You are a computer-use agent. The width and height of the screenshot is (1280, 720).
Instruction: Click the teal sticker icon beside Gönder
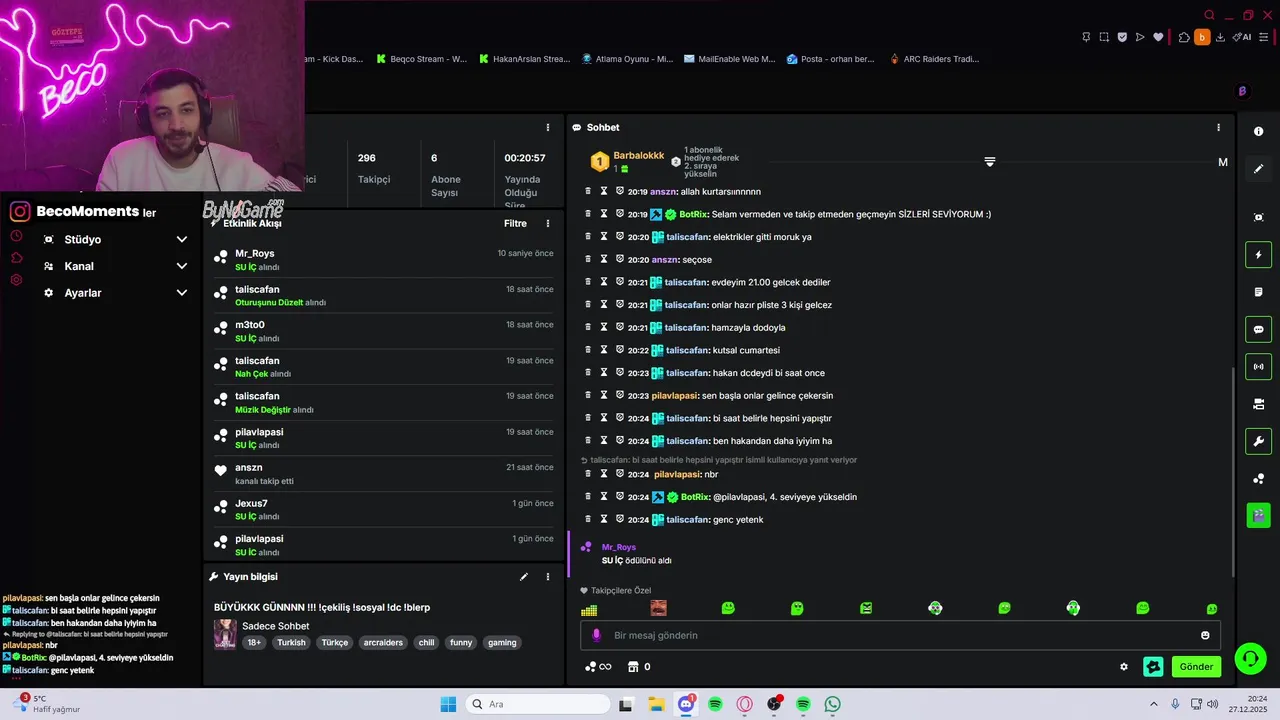(x=1153, y=667)
